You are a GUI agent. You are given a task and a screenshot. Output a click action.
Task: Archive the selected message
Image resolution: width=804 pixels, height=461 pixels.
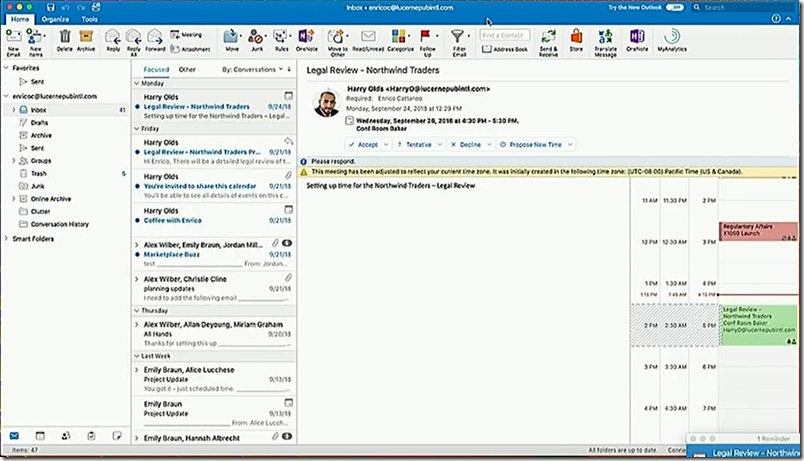86,41
